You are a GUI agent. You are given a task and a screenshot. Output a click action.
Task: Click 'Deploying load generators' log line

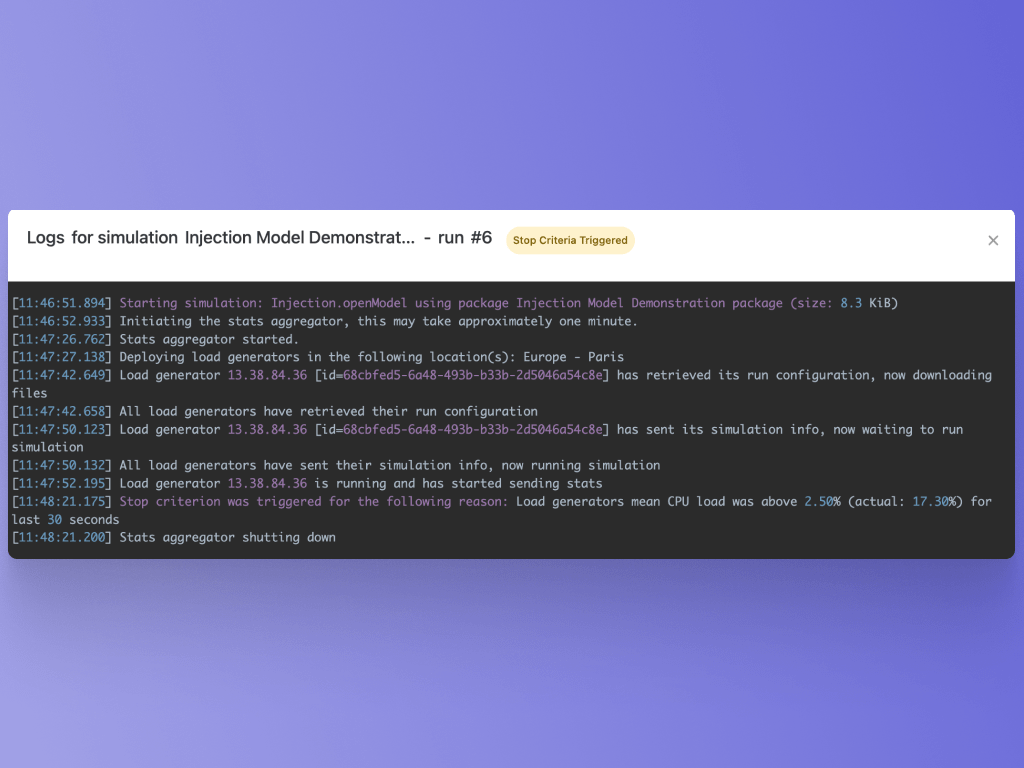[372, 357]
